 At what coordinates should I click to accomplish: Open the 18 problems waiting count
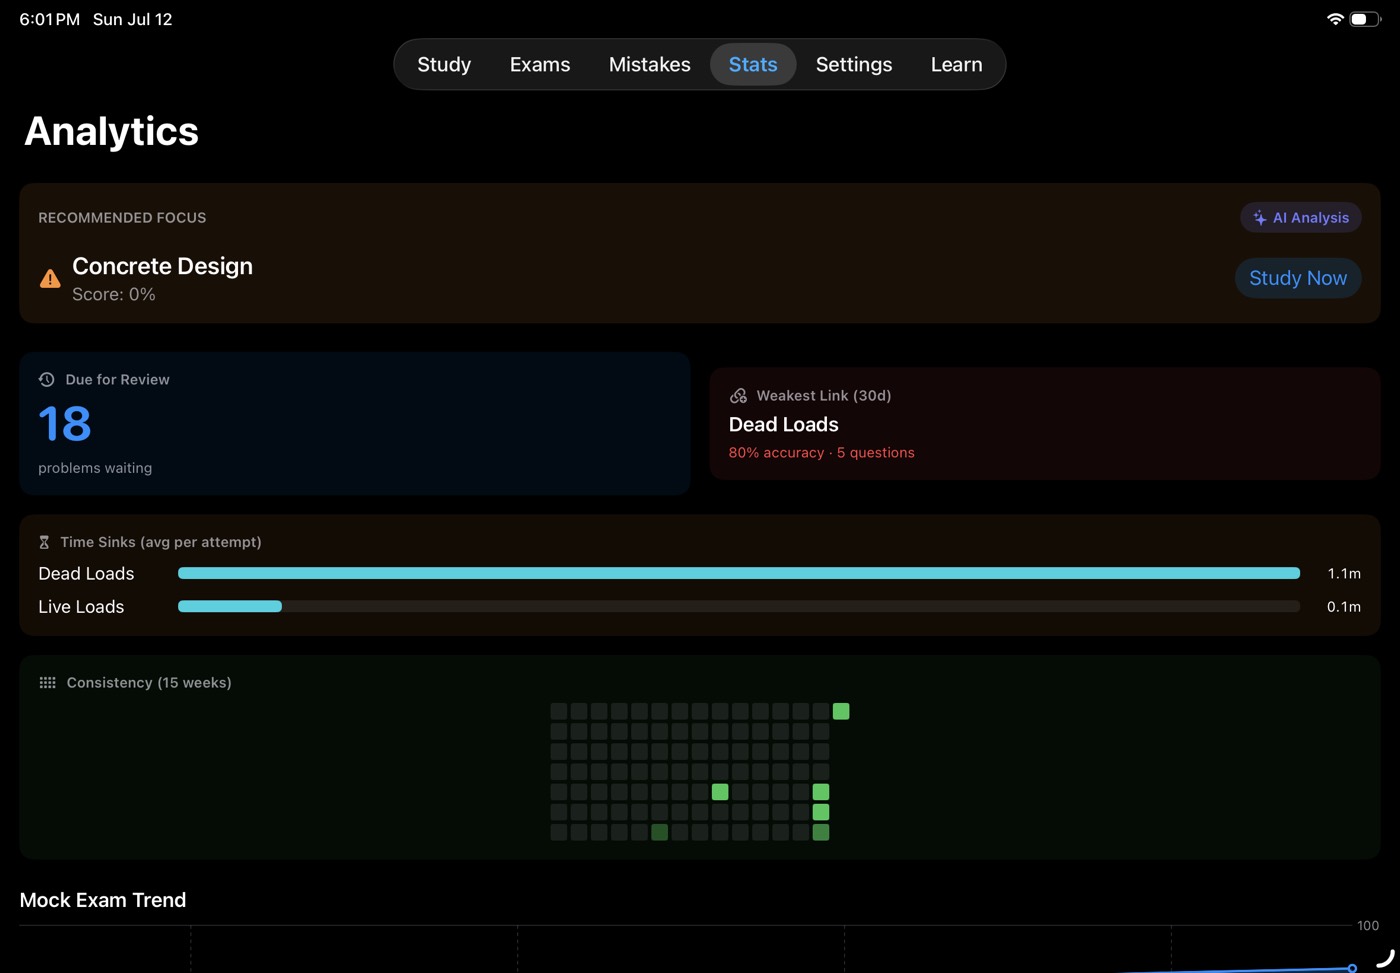pyautogui.click(x=65, y=424)
